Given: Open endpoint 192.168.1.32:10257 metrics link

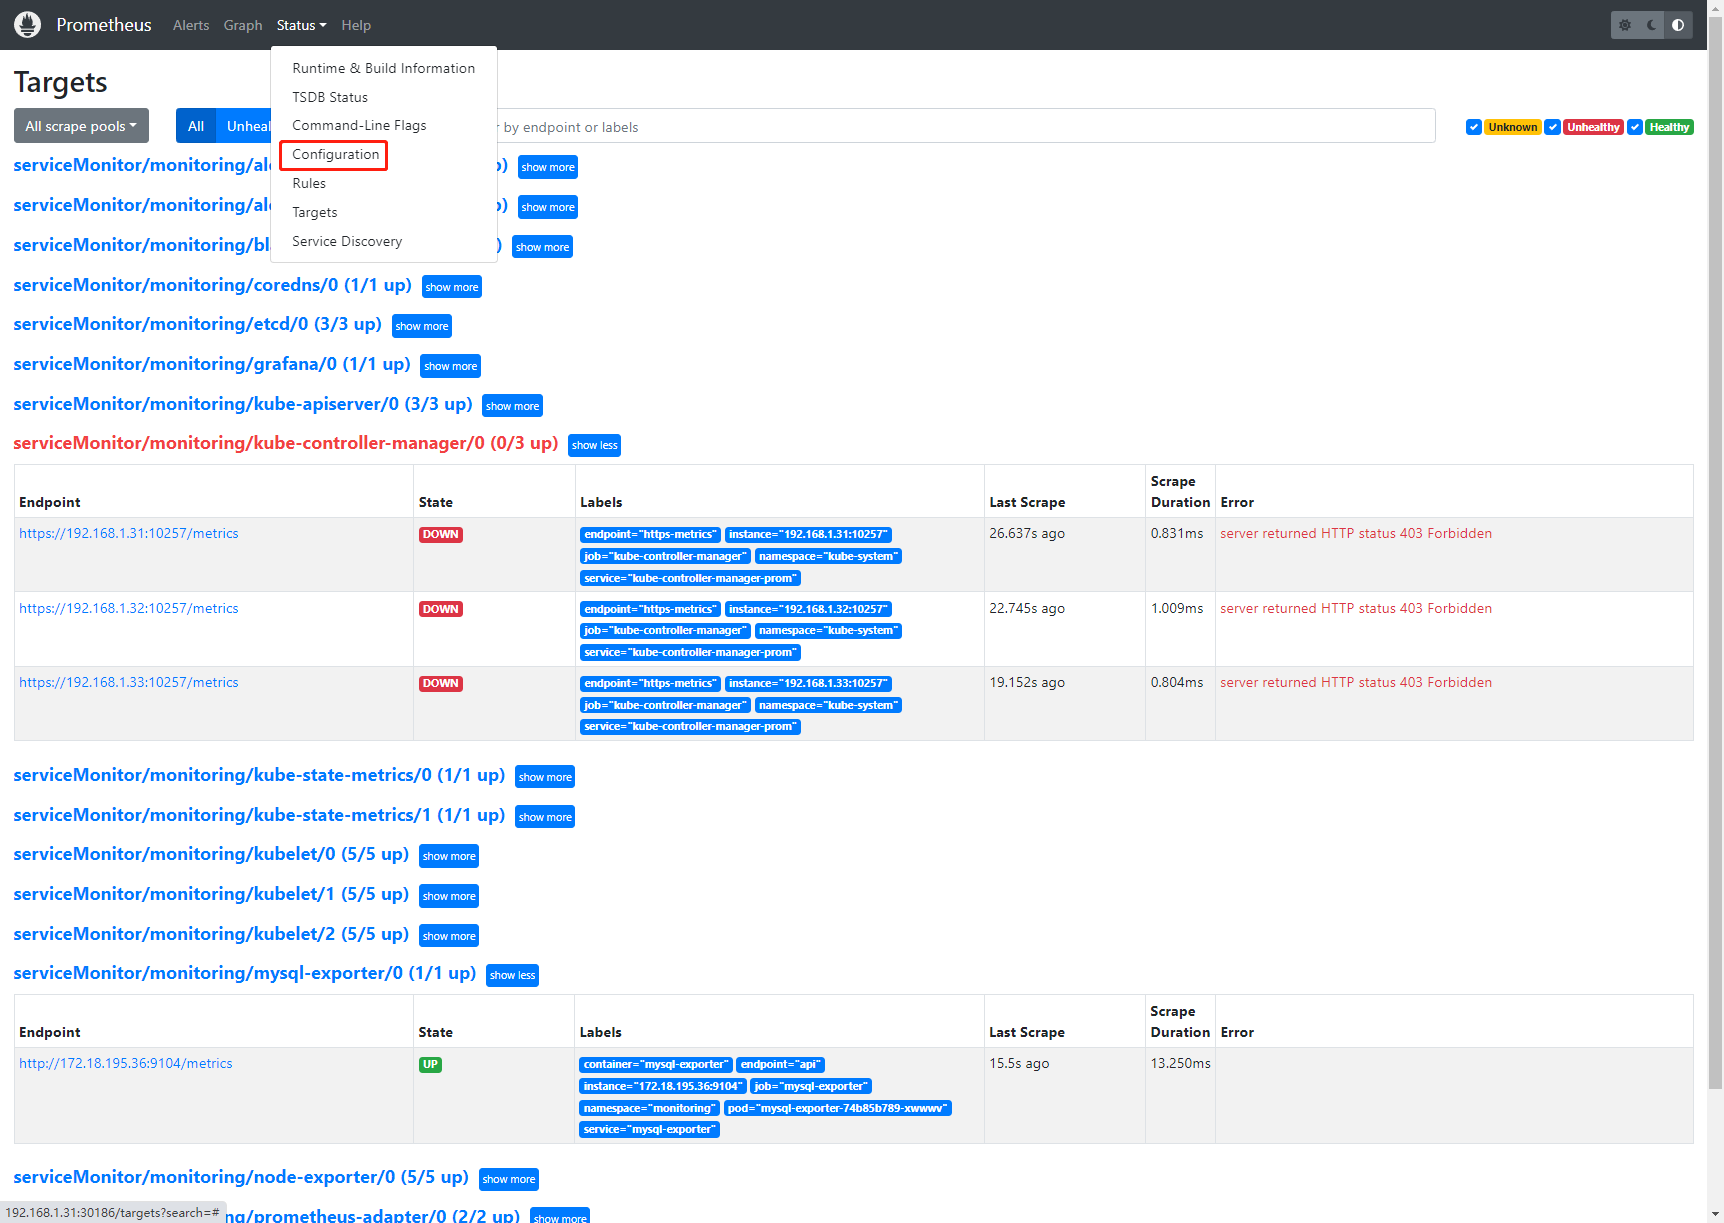Looking at the screenshot, I should pyautogui.click(x=129, y=608).
